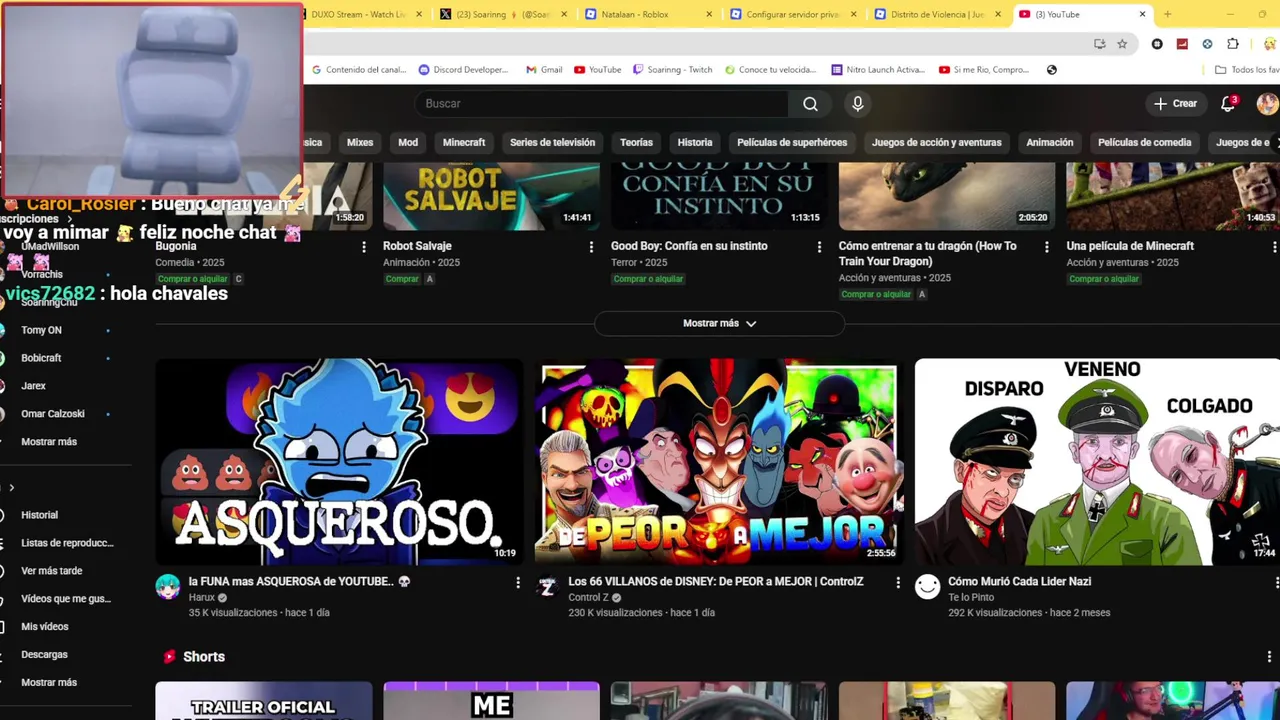The image size is (1280, 720).
Task: Open the Control Z channel name link
Action: pyautogui.click(x=589, y=598)
